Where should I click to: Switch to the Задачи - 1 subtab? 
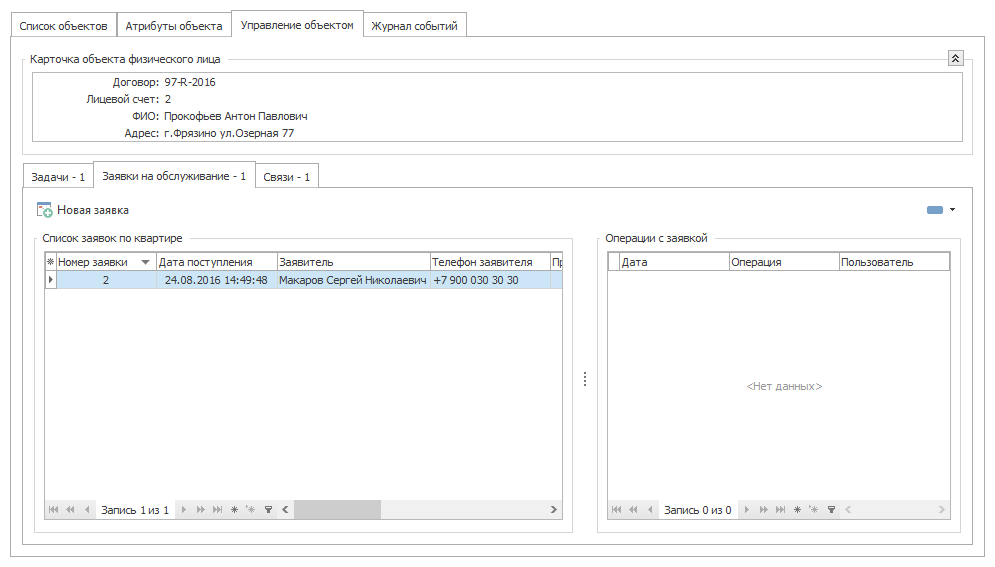(58, 177)
